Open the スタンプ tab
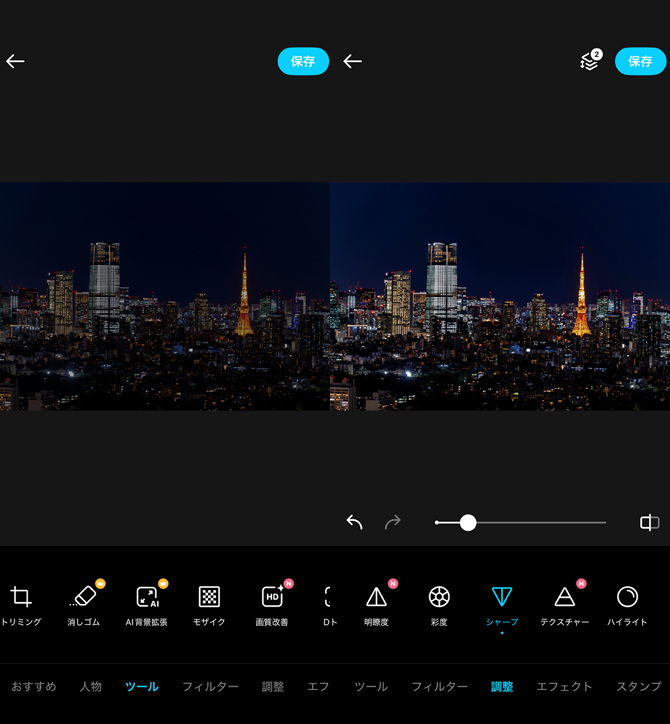The image size is (670, 724). (x=638, y=687)
